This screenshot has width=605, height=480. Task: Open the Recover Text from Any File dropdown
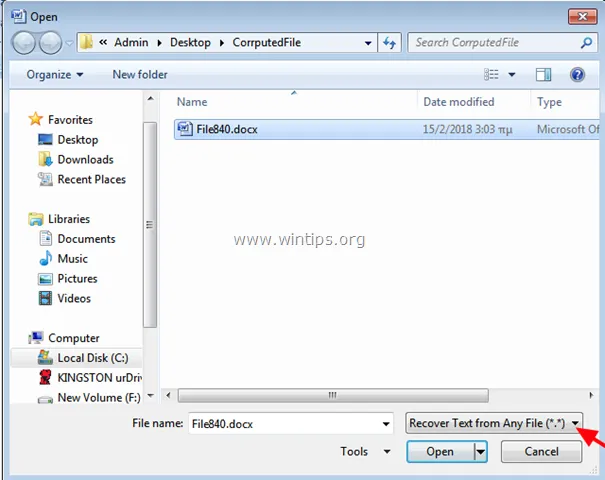pyautogui.click(x=494, y=423)
